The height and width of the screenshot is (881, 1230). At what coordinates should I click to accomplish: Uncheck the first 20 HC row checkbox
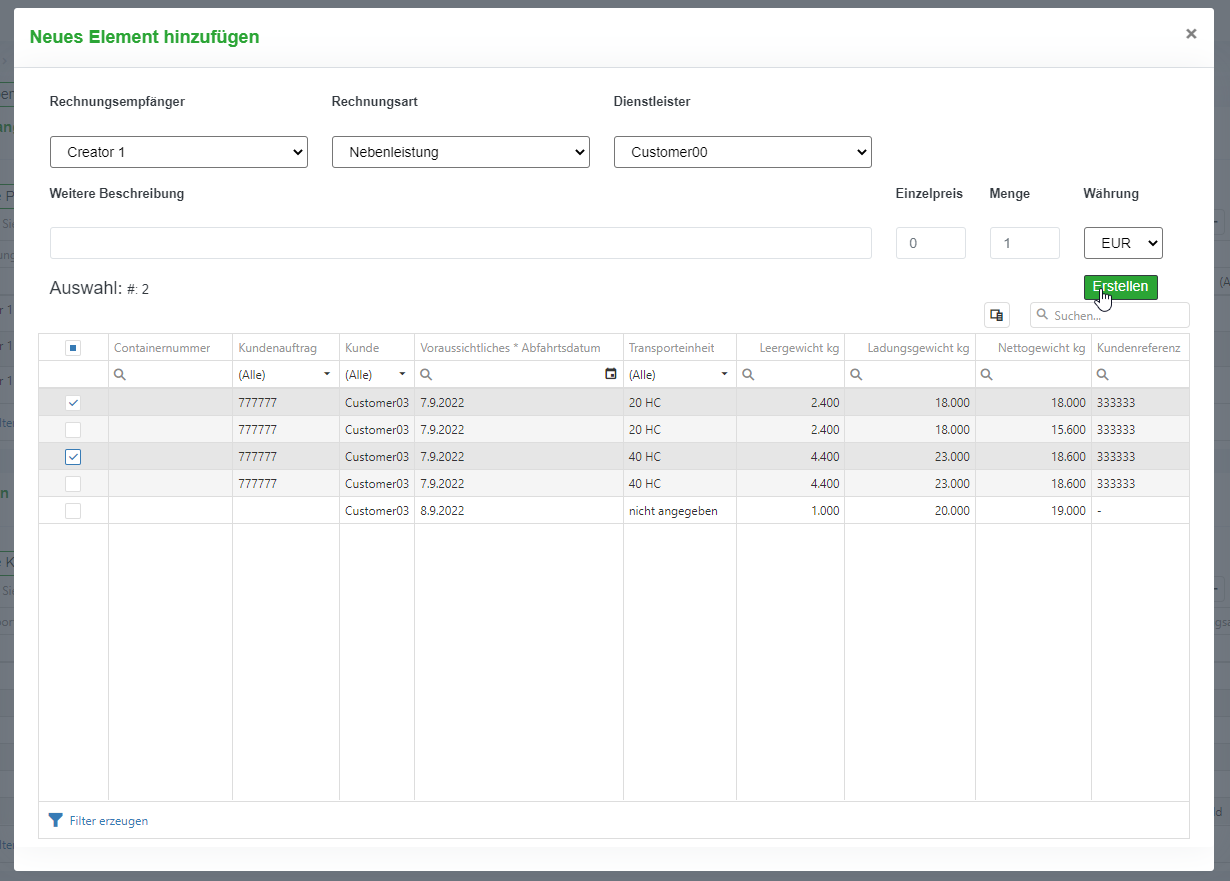pyautogui.click(x=73, y=403)
